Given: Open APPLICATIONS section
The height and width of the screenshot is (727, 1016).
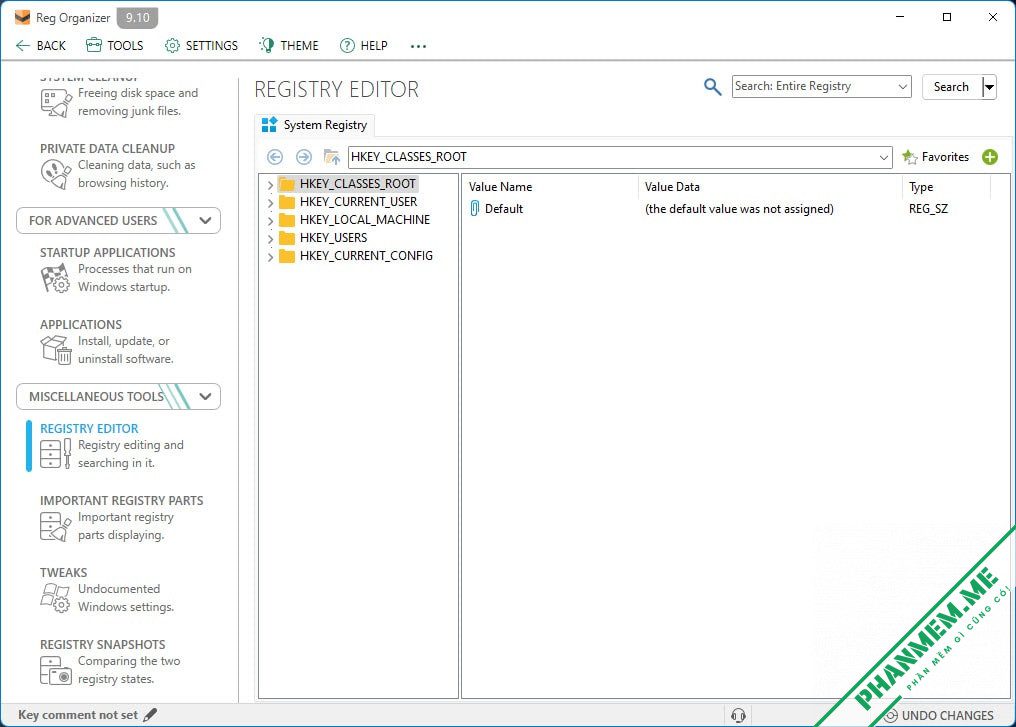Looking at the screenshot, I should coord(81,325).
